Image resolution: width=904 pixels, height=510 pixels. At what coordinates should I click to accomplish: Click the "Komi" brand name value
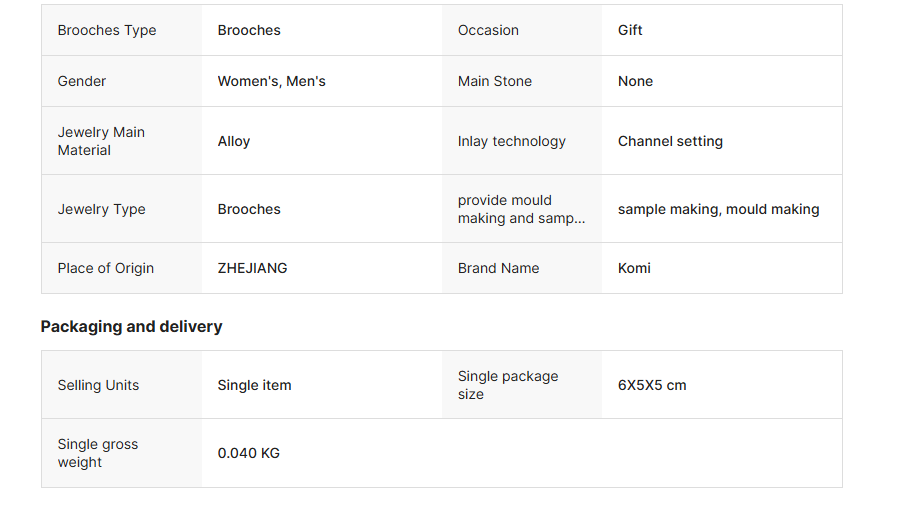(x=634, y=268)
